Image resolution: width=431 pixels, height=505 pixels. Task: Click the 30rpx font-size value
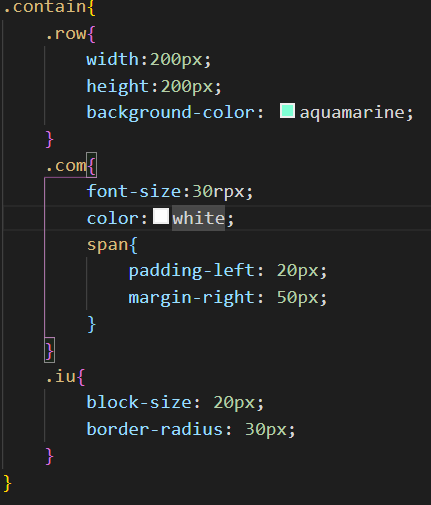pos(218,192)
